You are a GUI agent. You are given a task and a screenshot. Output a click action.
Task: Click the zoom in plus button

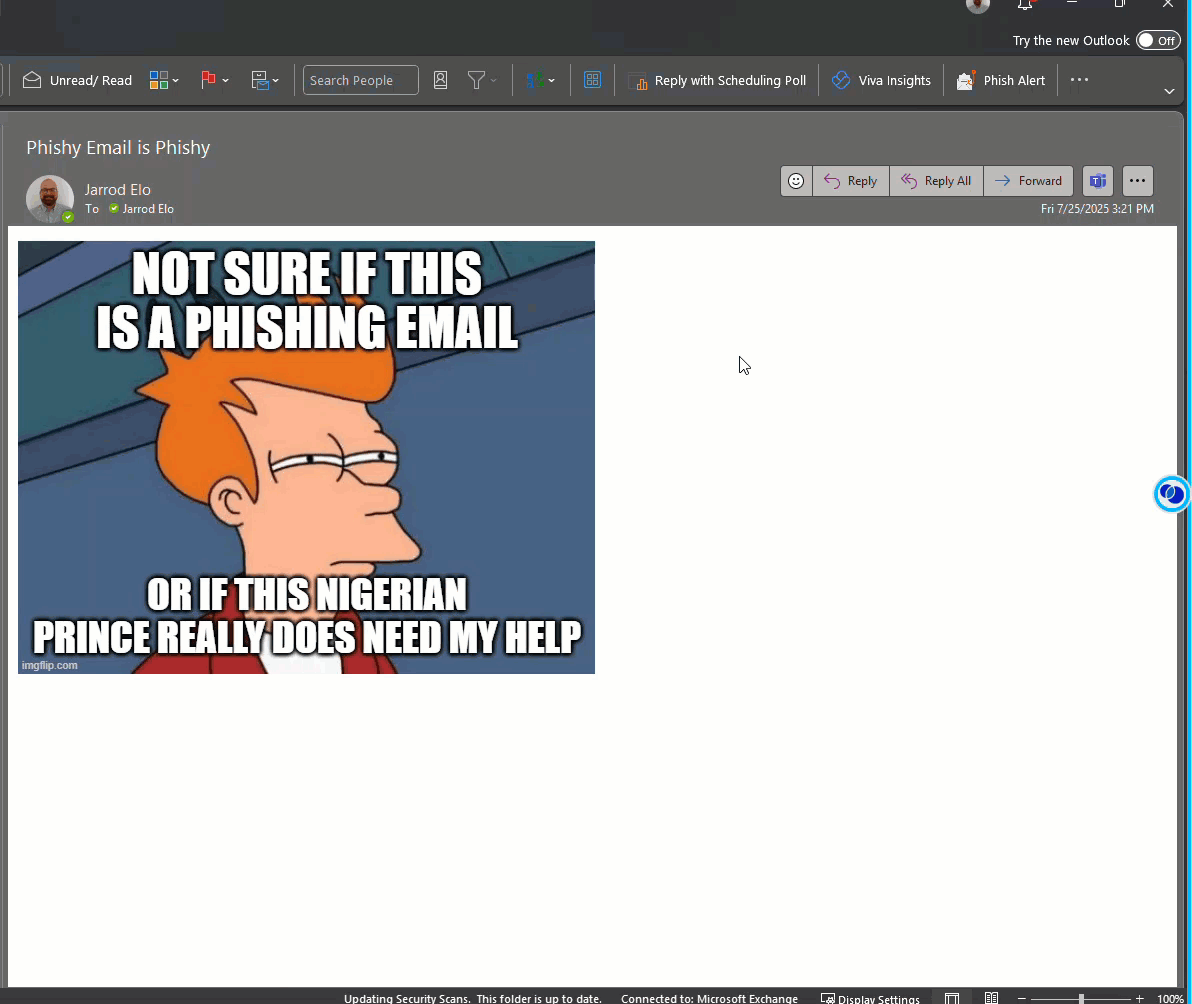tap(1140, 999)
